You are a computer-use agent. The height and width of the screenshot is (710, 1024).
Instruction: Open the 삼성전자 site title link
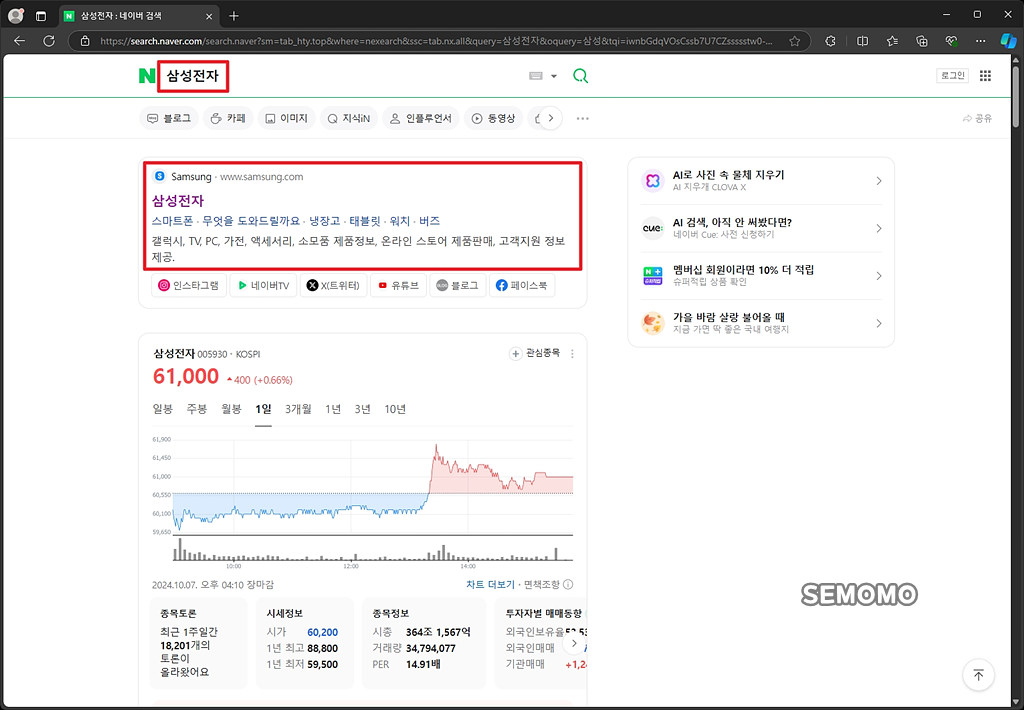[x=178, y=201]
